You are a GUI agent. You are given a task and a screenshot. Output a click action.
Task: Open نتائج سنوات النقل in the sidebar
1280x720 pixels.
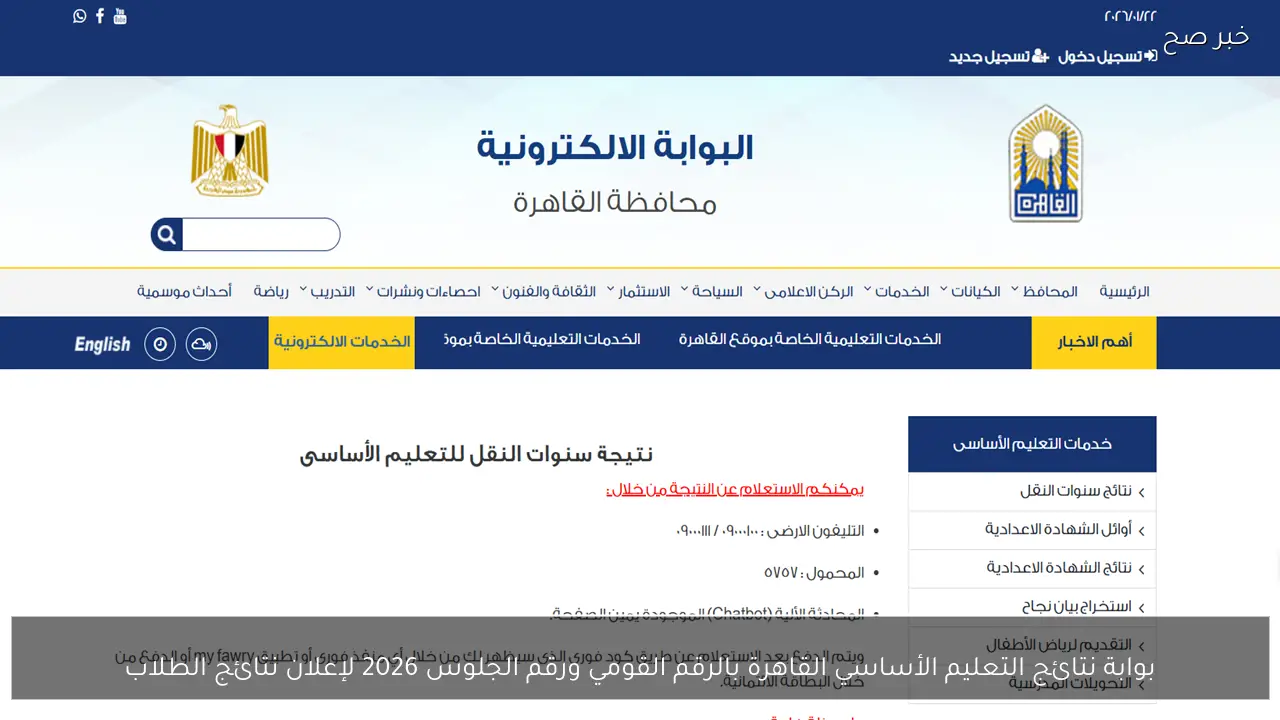click(x=1078, y=491)
